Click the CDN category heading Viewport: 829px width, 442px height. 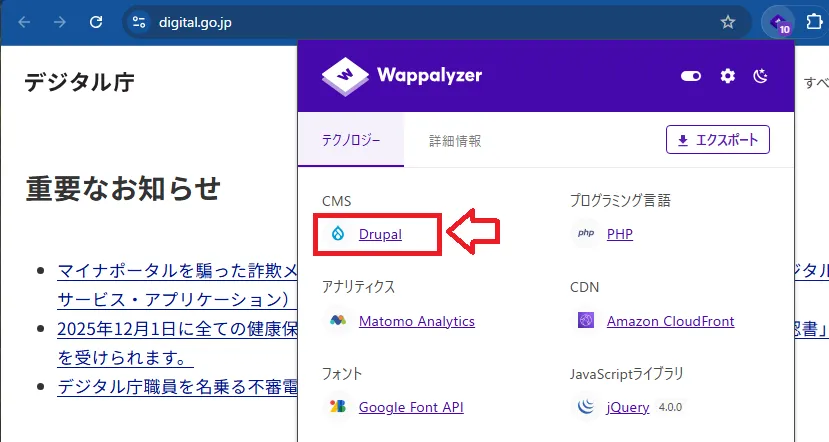click(584, 287)
